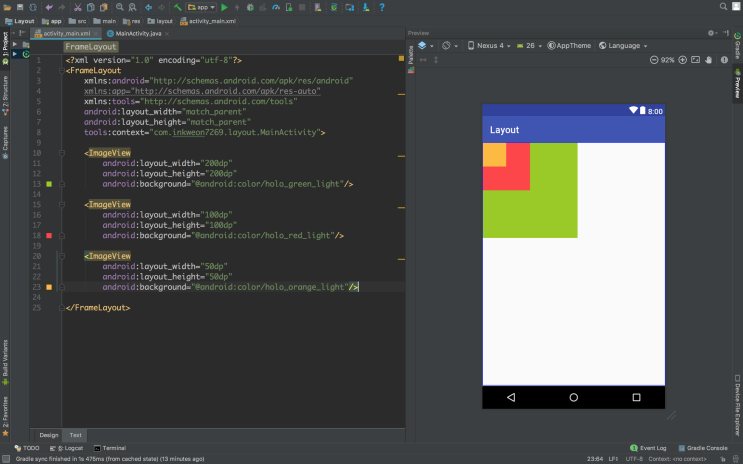Expand the Language dropdown in preview
Screen dimensions: 743x464
point(622,46)
